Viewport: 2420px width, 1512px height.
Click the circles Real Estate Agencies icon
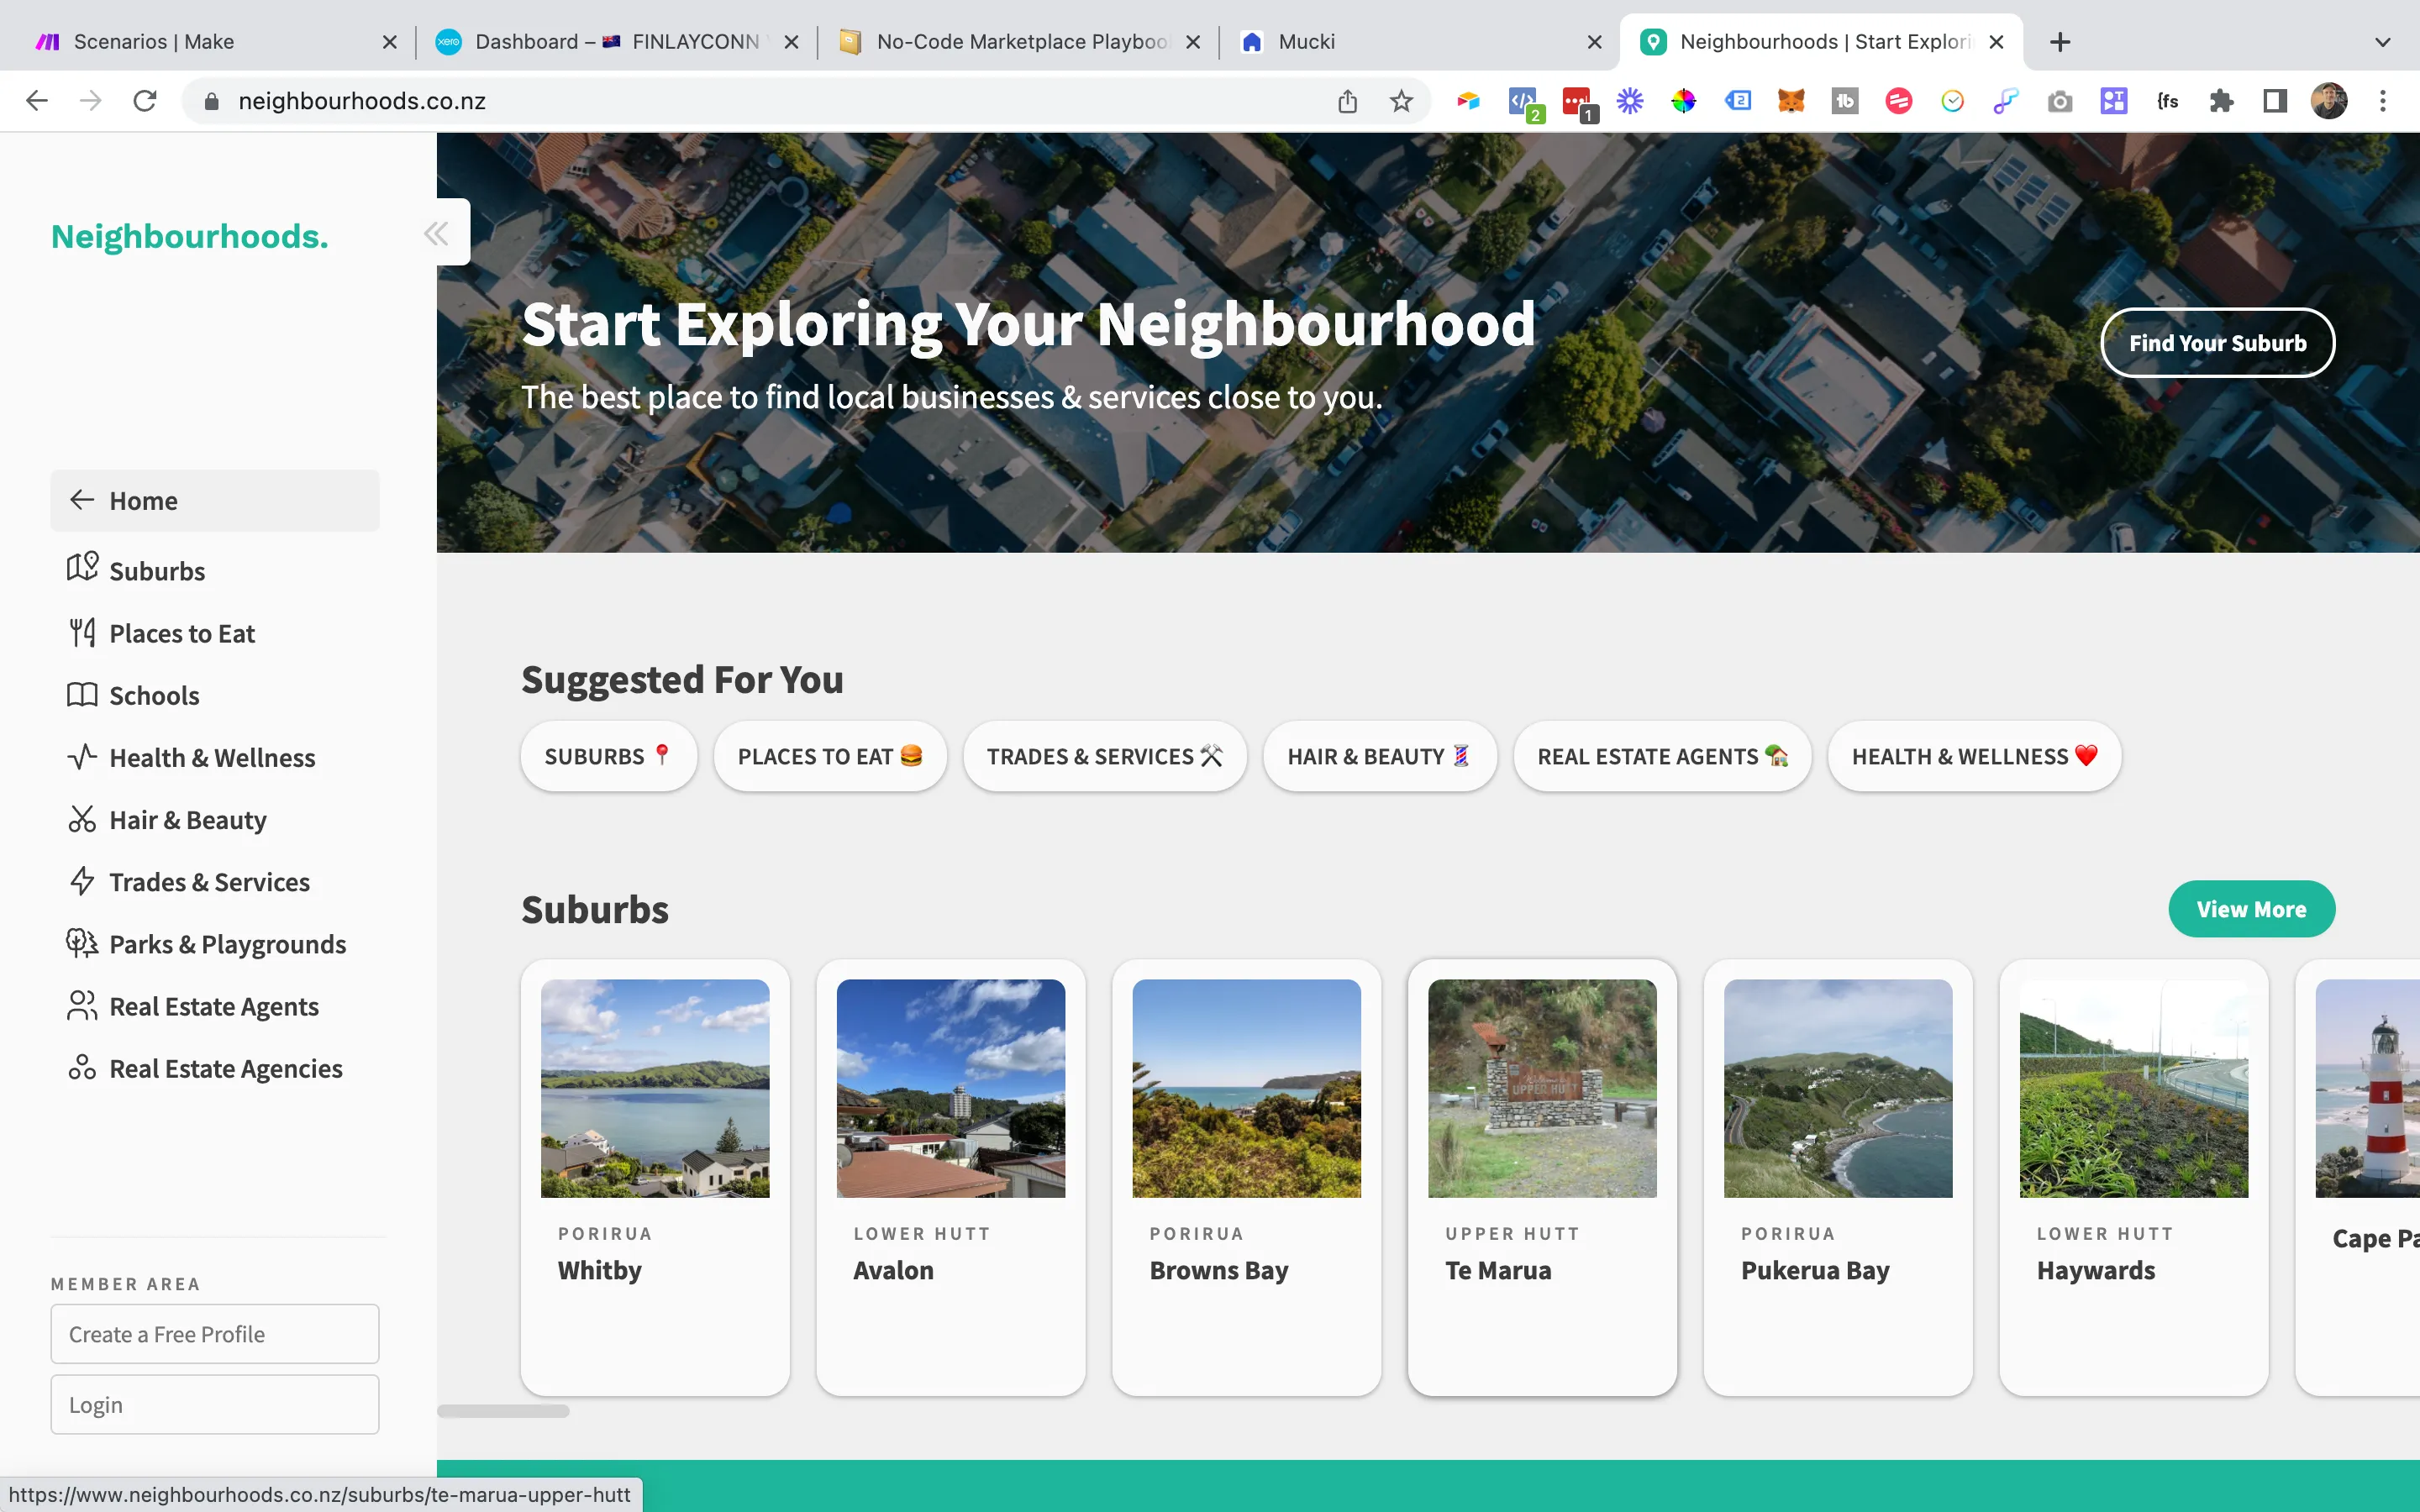82,1068
